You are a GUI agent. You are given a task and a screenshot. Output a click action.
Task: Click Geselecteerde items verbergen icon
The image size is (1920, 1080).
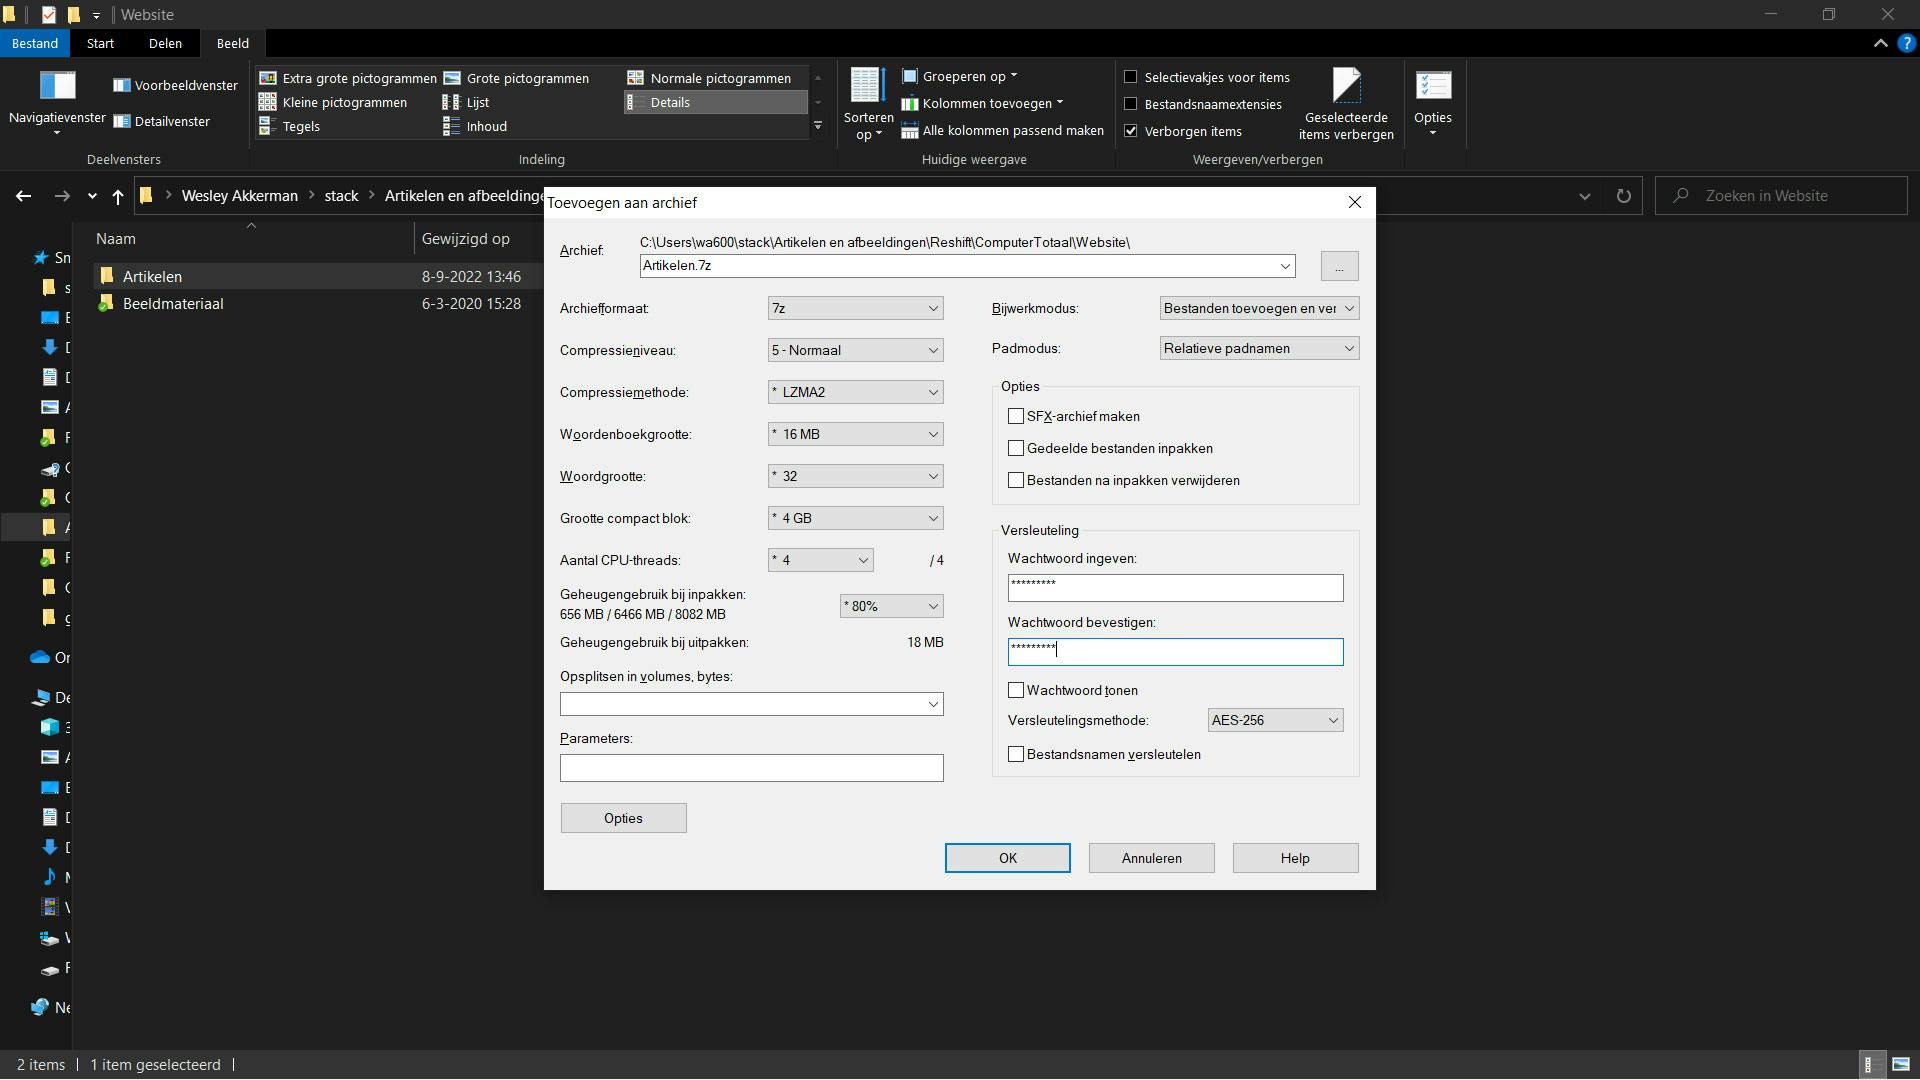pyautogui.click(x=1346, y=86)
